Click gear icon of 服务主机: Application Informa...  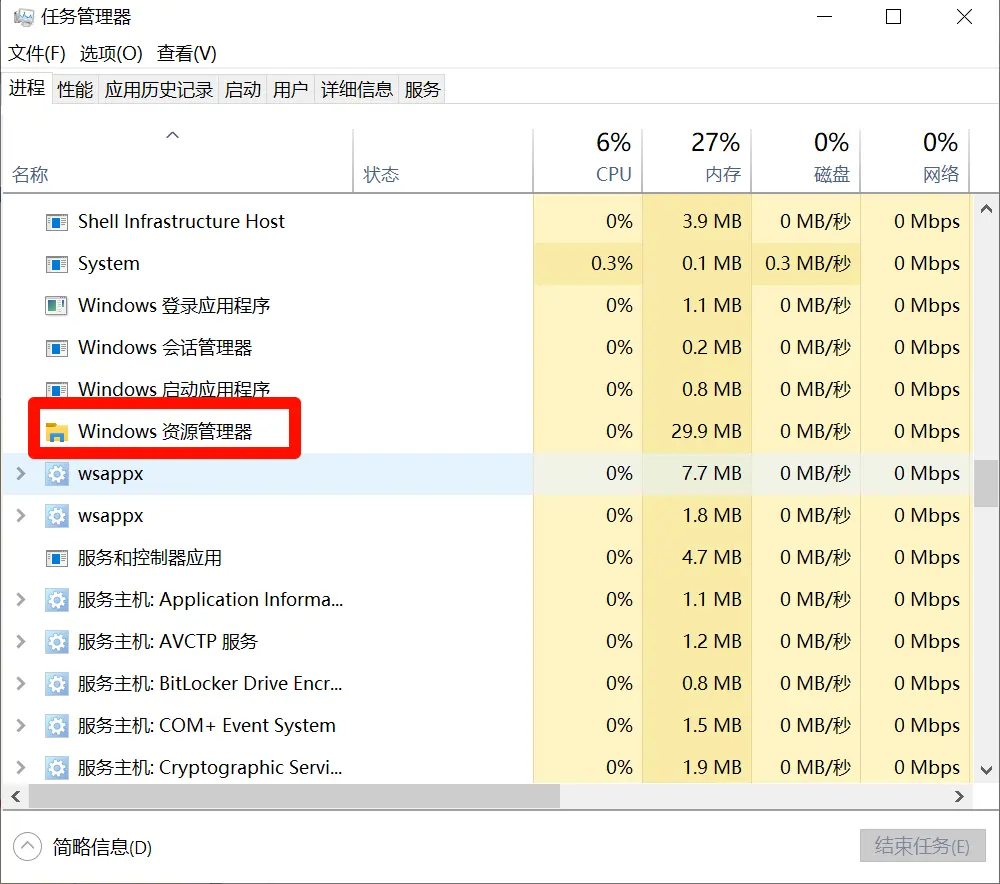pyautogui.click(x=57, y=600)
